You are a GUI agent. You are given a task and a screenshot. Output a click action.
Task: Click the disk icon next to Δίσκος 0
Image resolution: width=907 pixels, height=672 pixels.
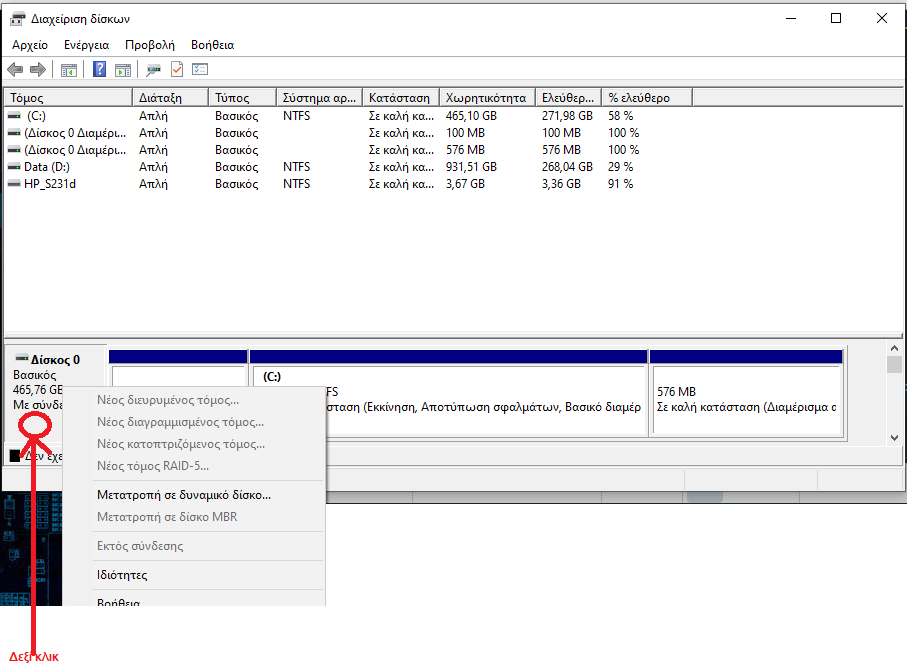(21, 359)
